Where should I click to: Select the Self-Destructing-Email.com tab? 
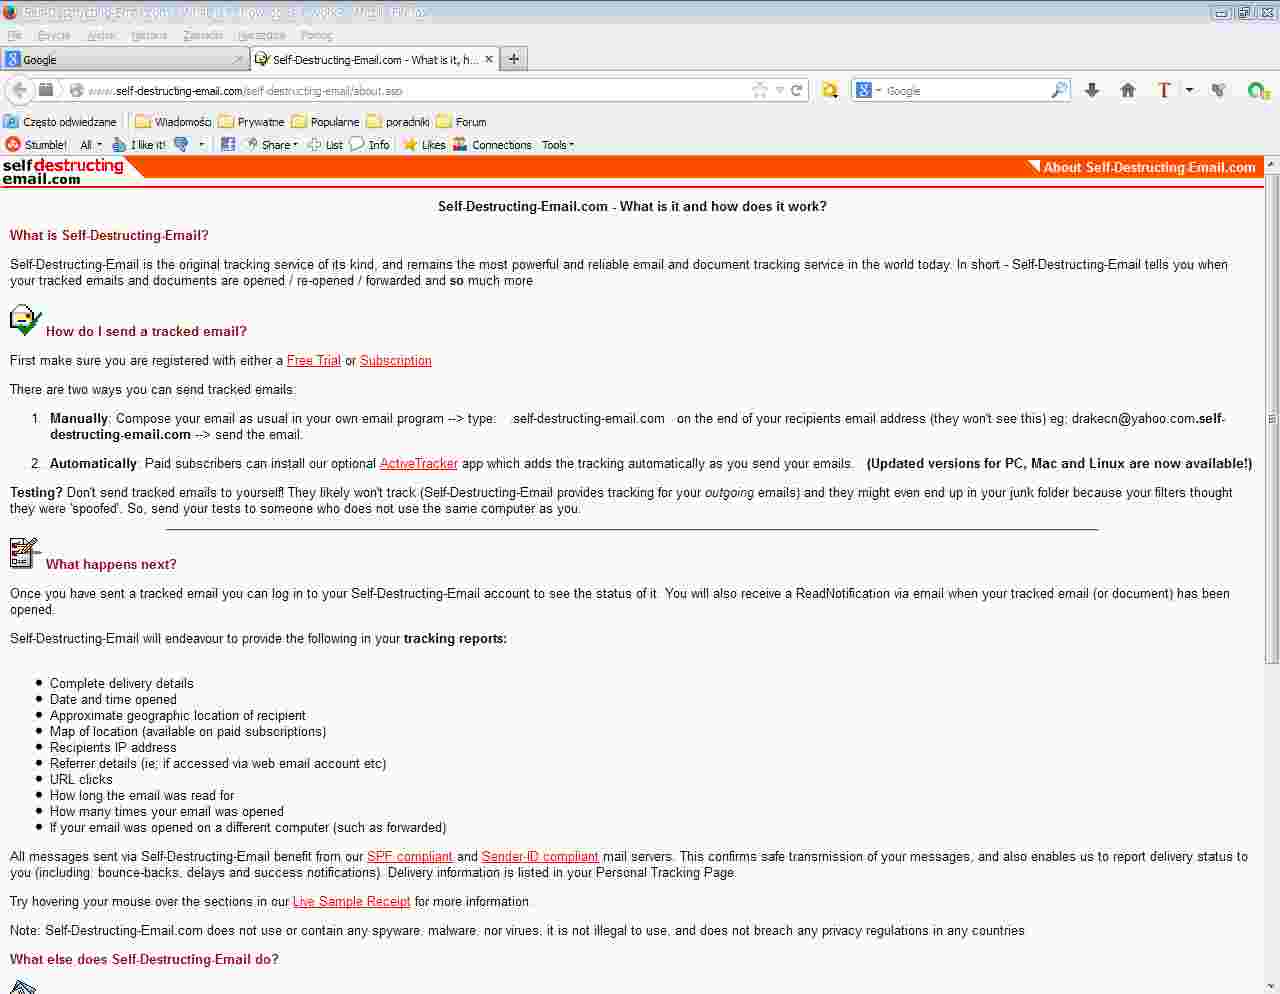[x=374, y=59]
